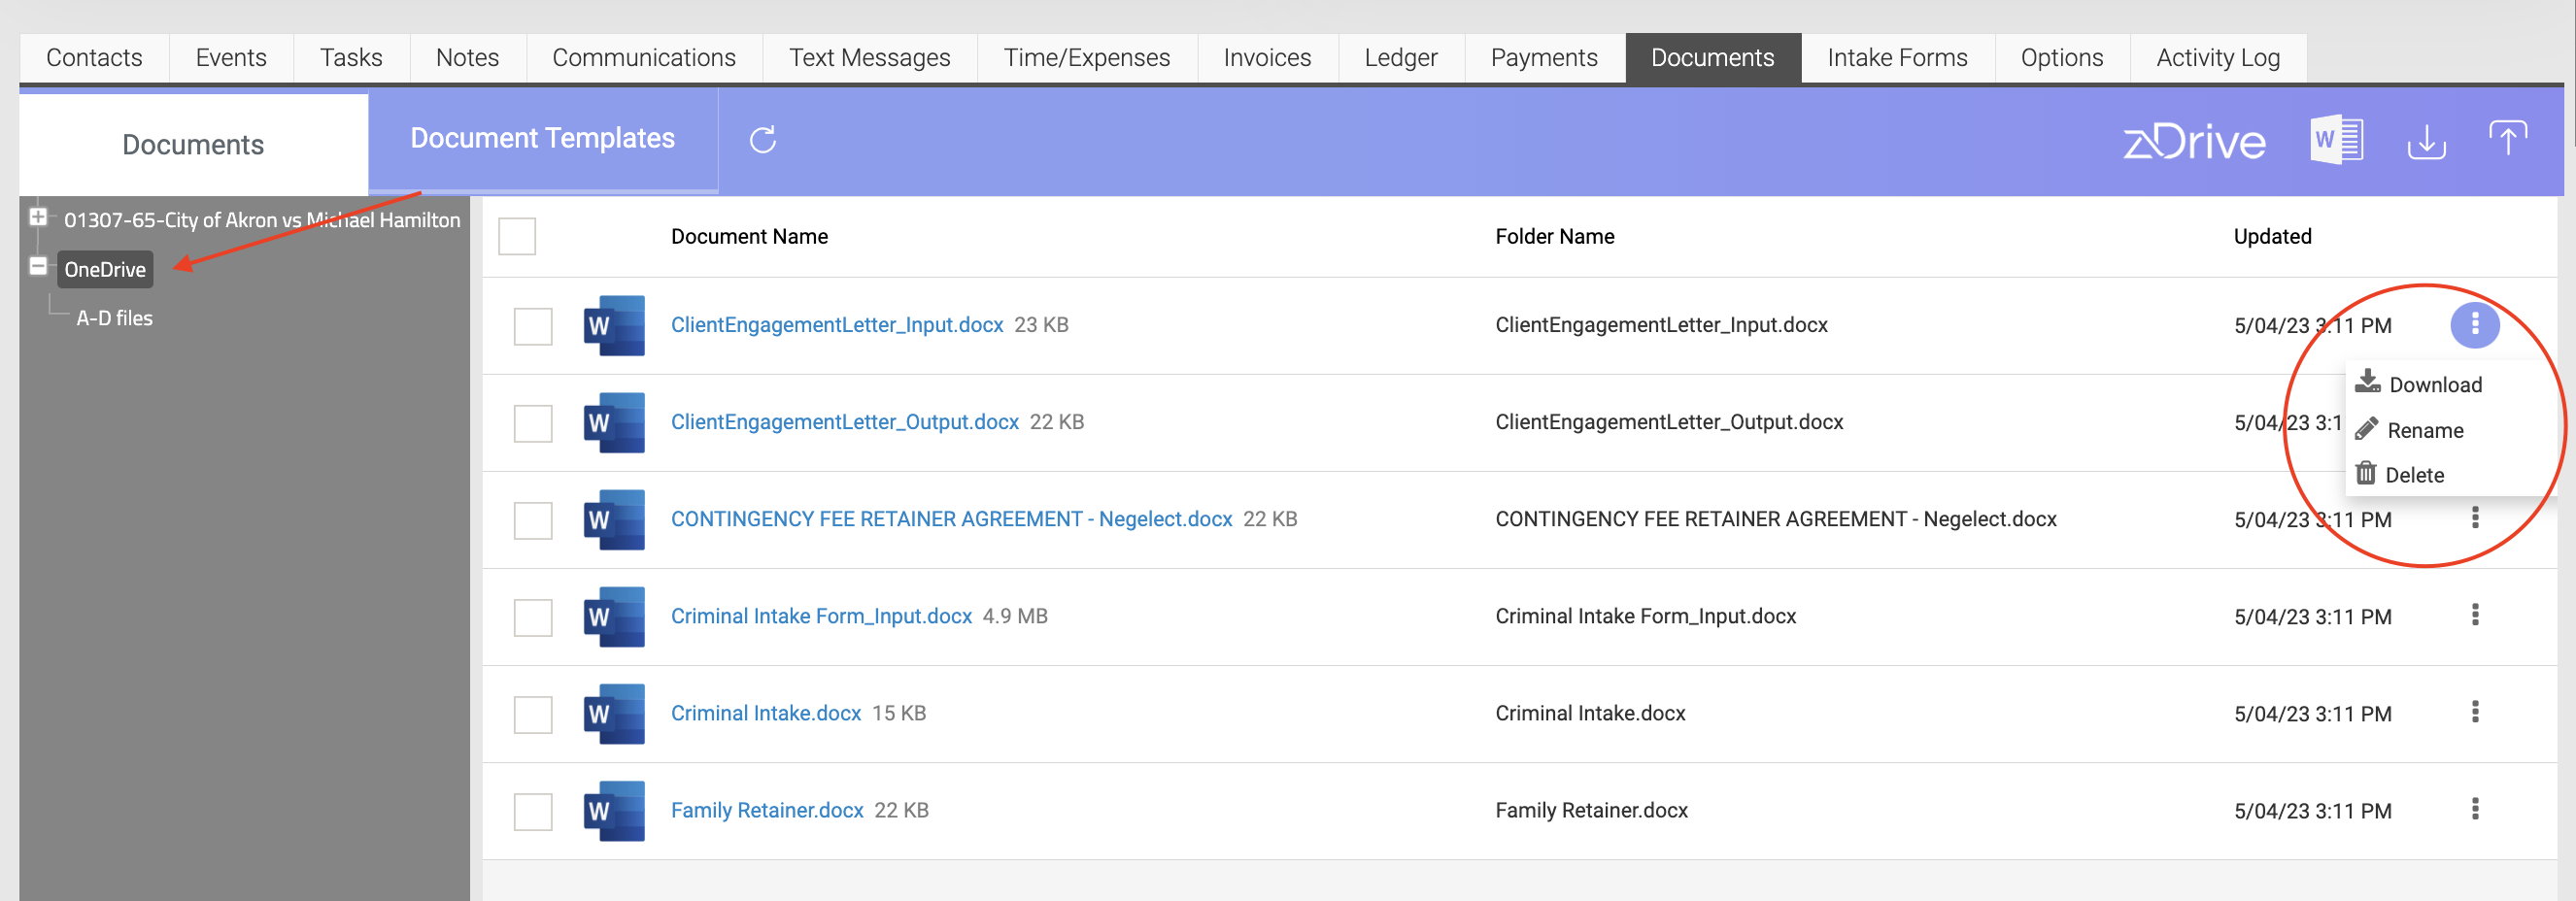Click Word icon for Family Retainer.docx
Screen dimensions: 2576x901
click(x=614, y=810)
